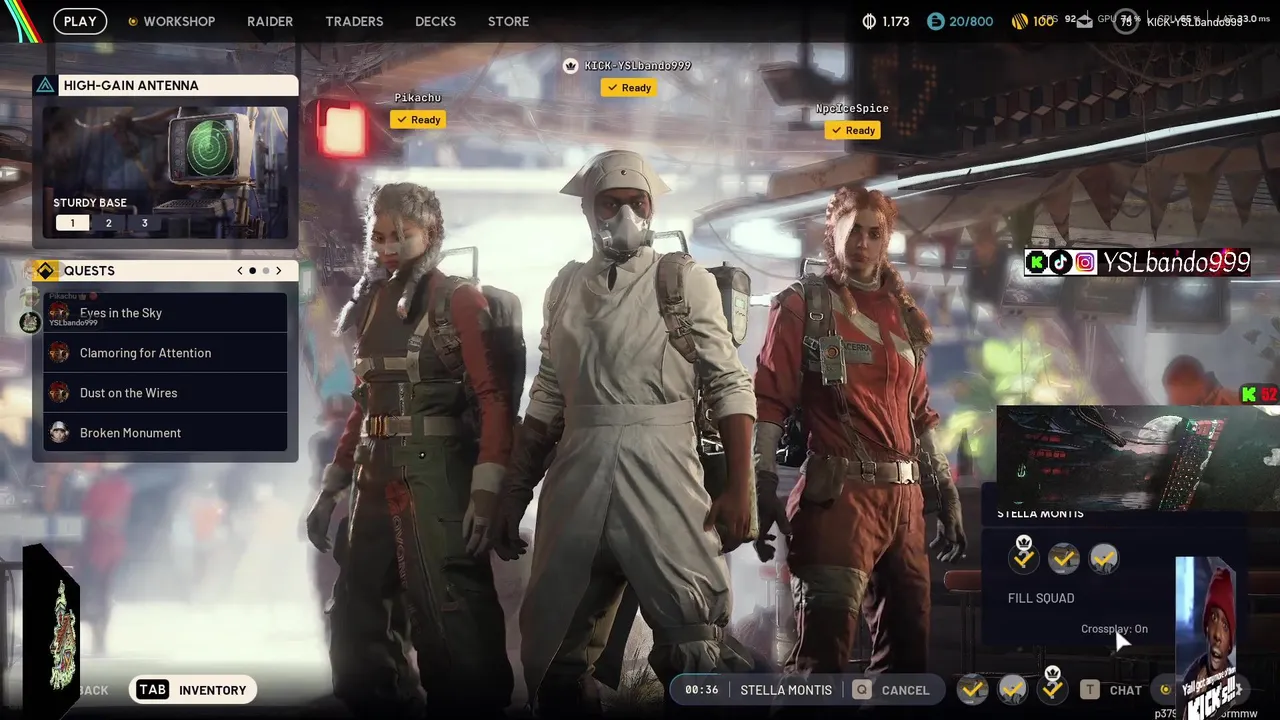Click the T key hint icon
This screenshot has width=1280, height=720.
click(x=1090, y=690)
